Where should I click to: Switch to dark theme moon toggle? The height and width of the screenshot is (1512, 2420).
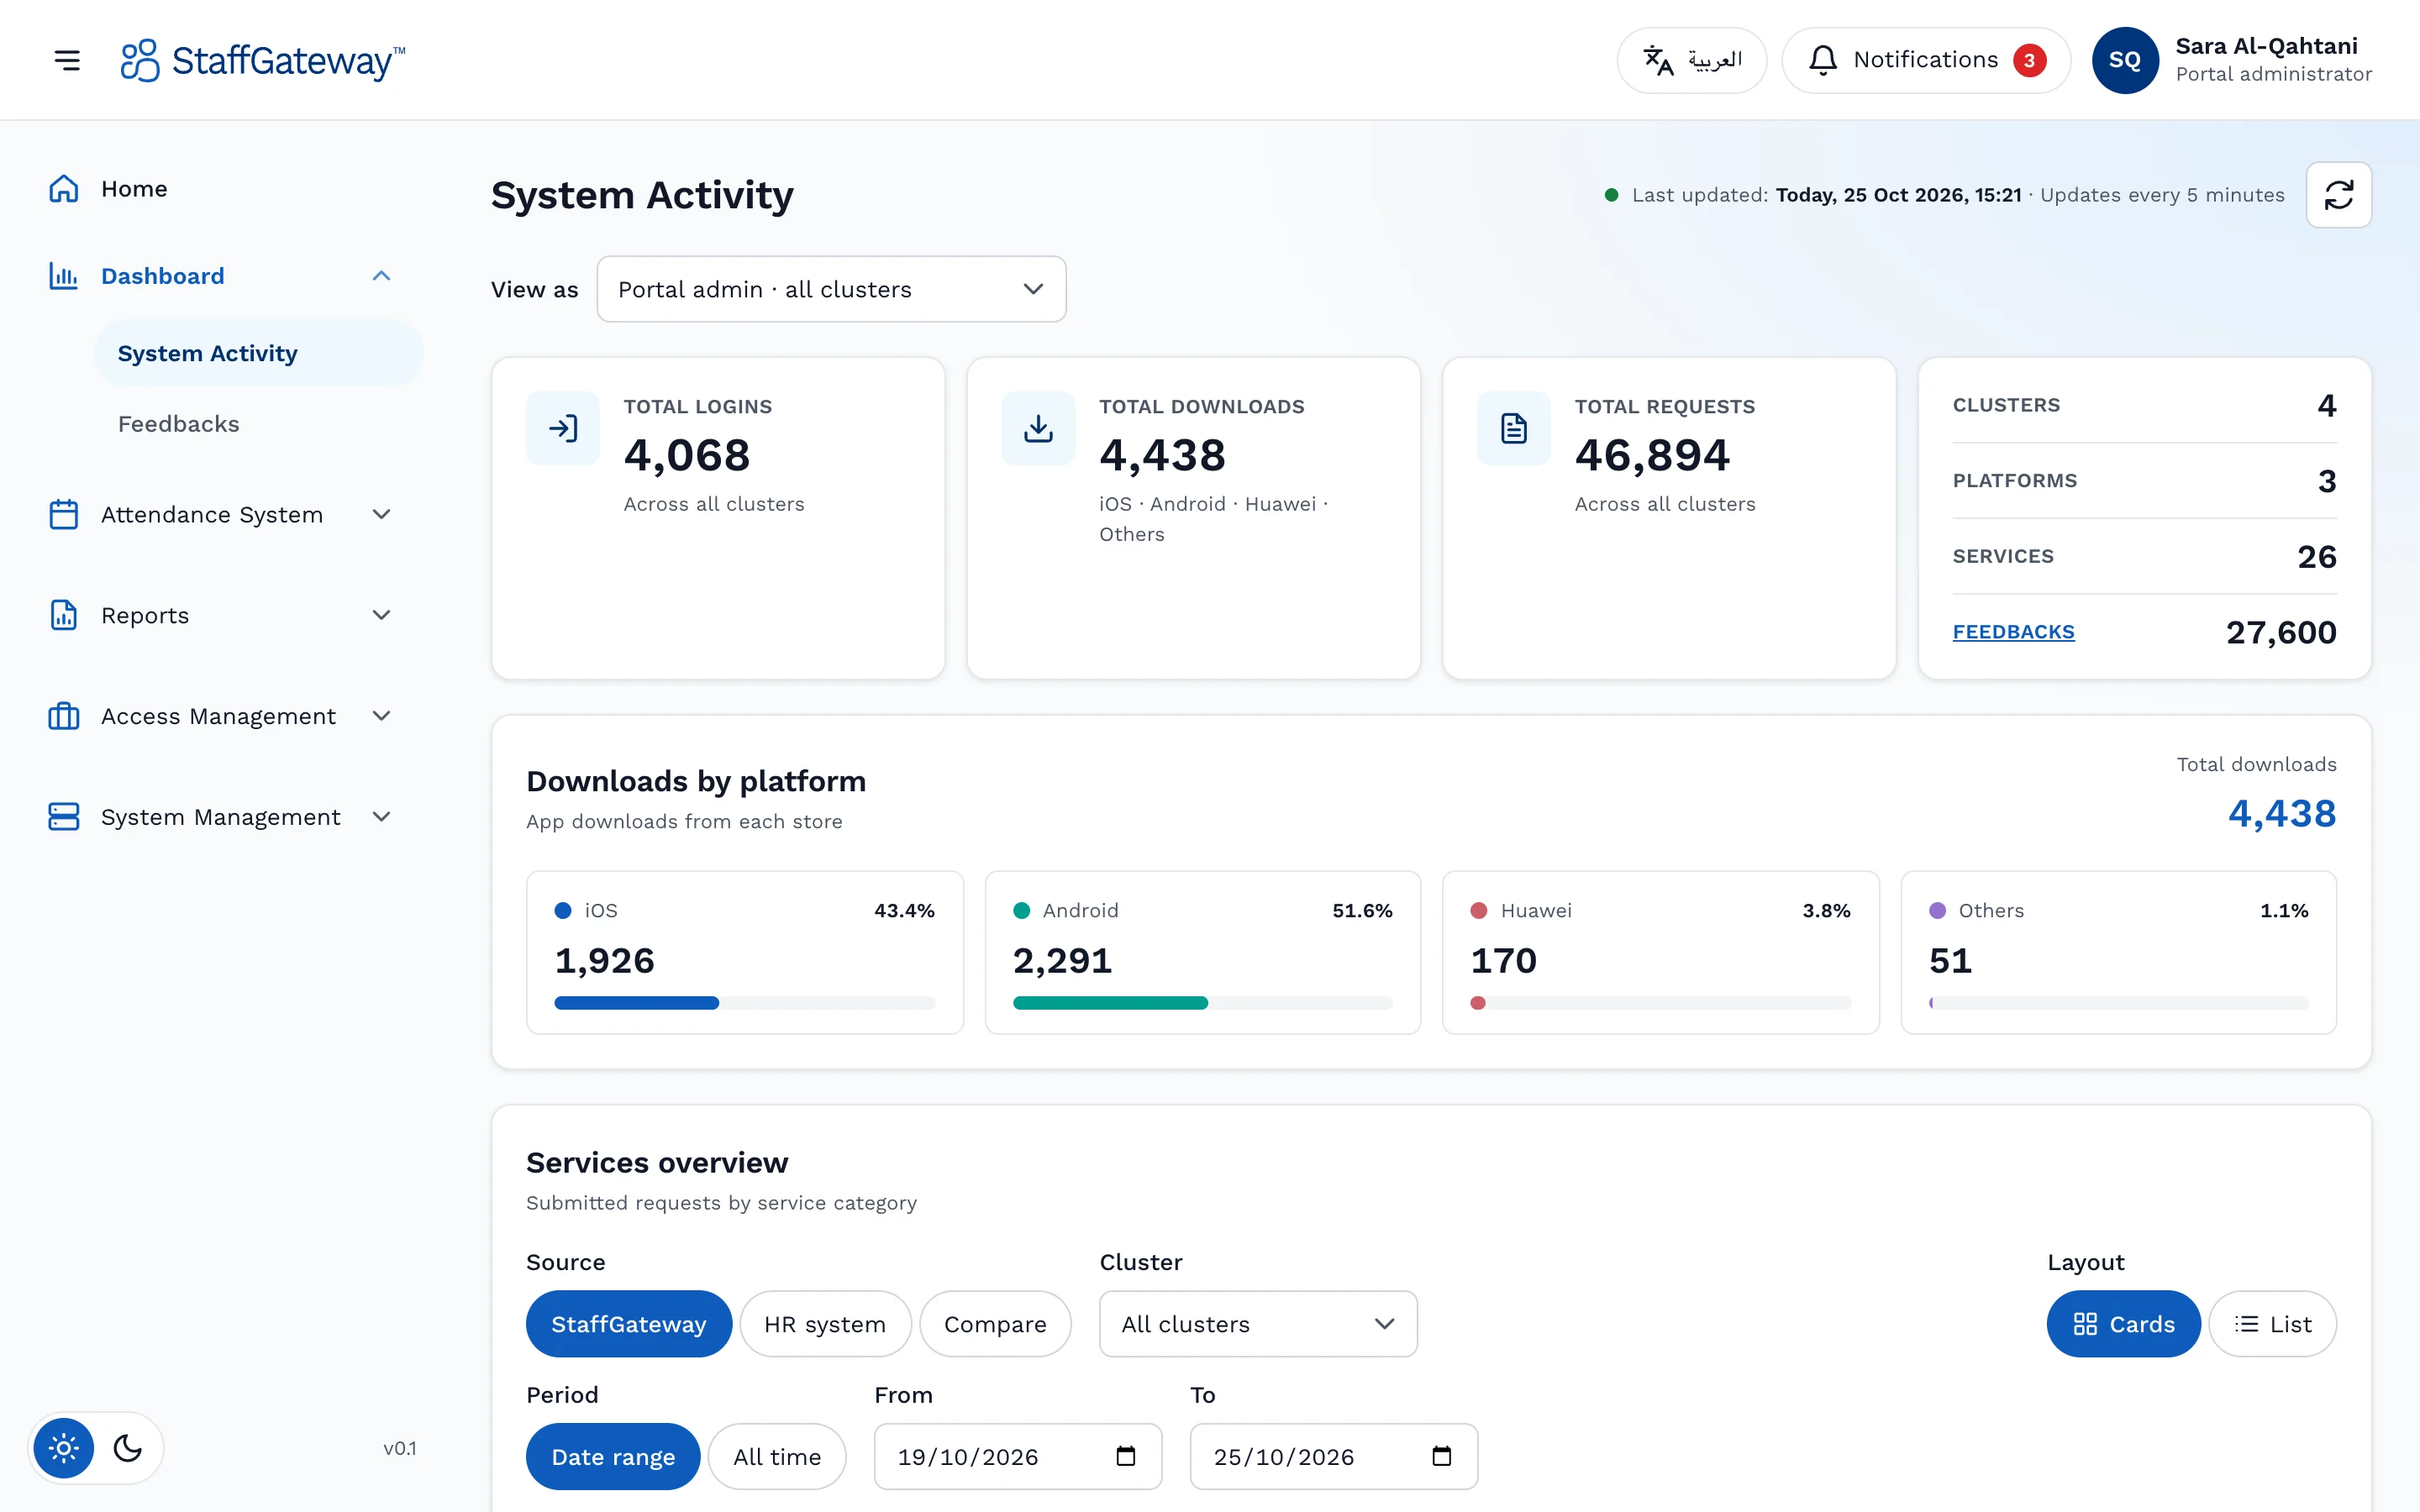tap(128, 1447)
